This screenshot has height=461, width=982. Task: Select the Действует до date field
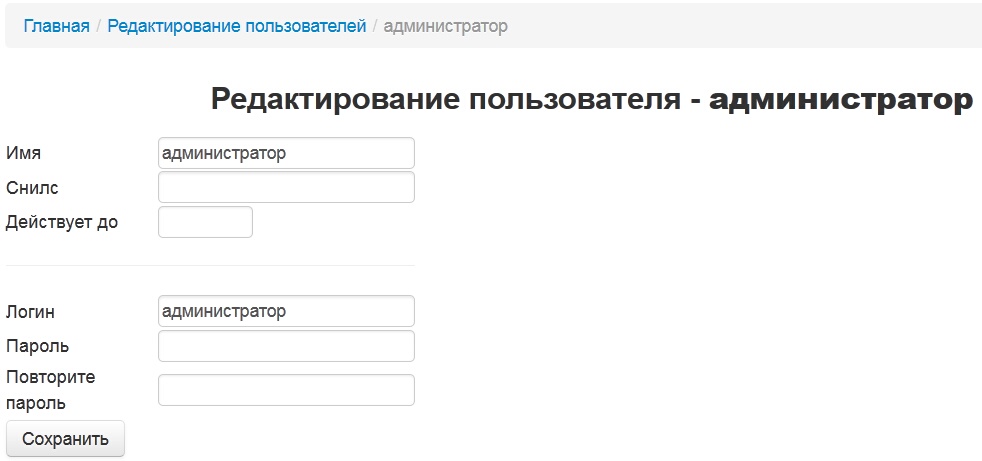pyautogui.click(x=205, y=222)
